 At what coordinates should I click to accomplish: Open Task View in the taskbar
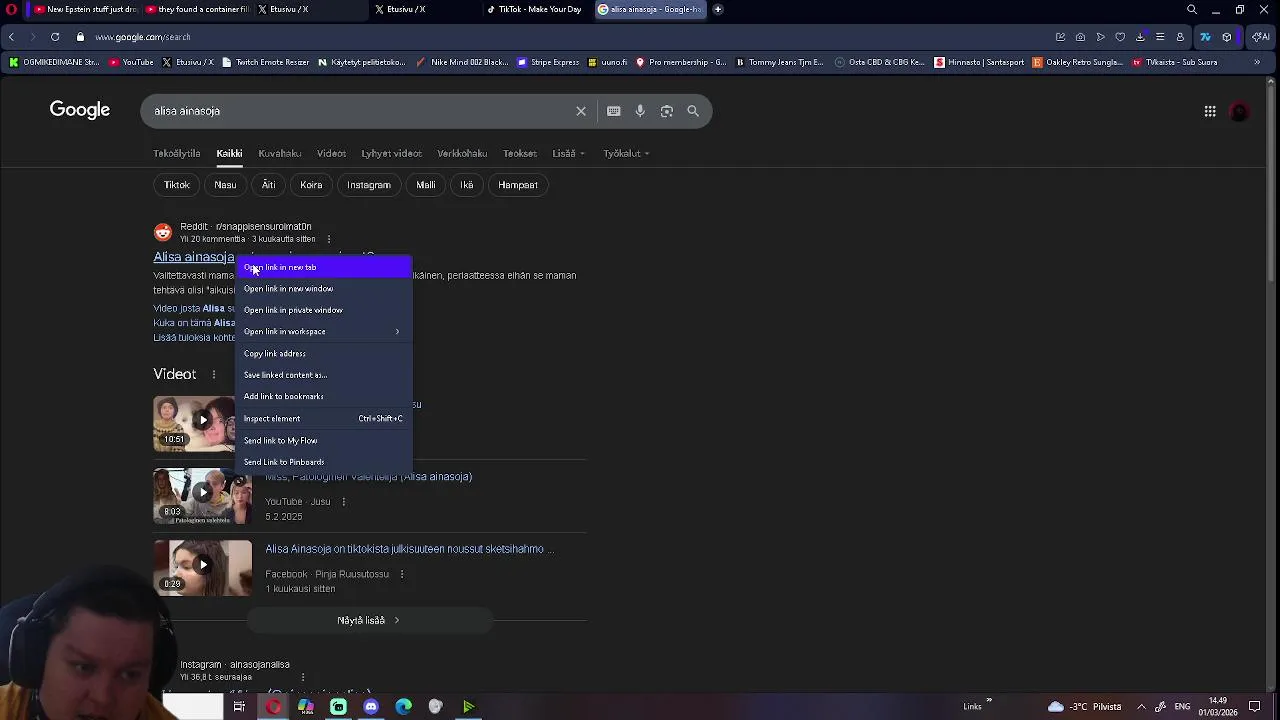239,707
